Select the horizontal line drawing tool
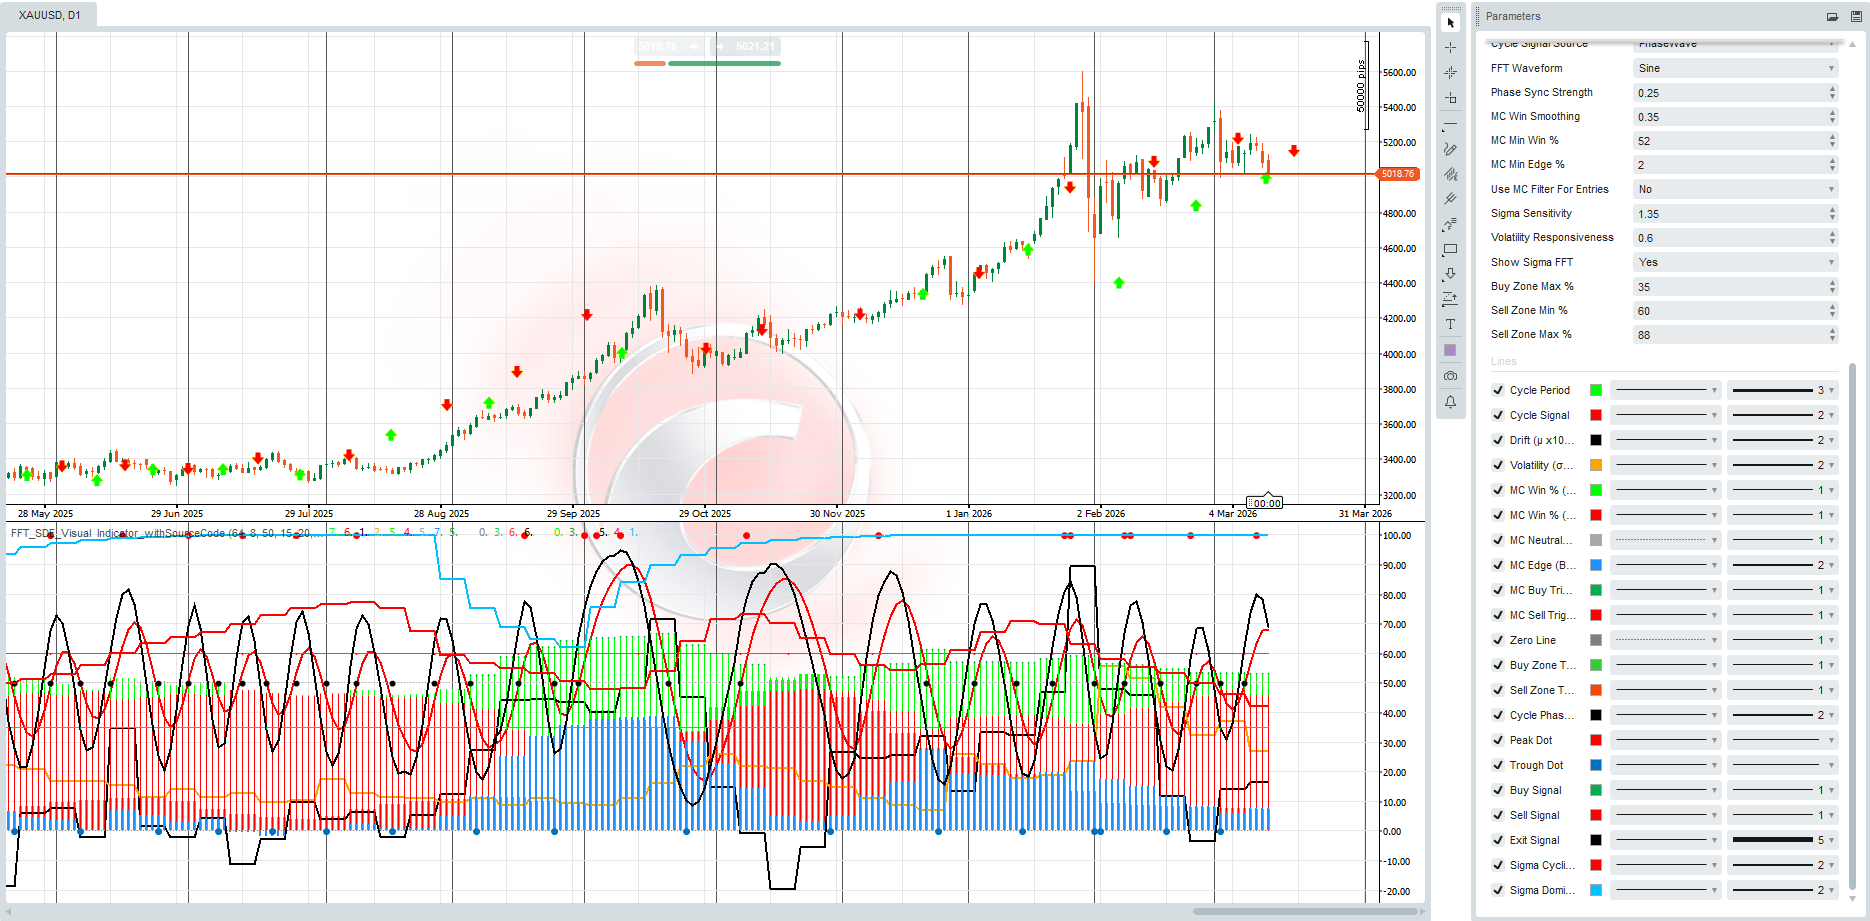Image resolution: width=1870 pixels, height=921 pixels. (1450, 123)
